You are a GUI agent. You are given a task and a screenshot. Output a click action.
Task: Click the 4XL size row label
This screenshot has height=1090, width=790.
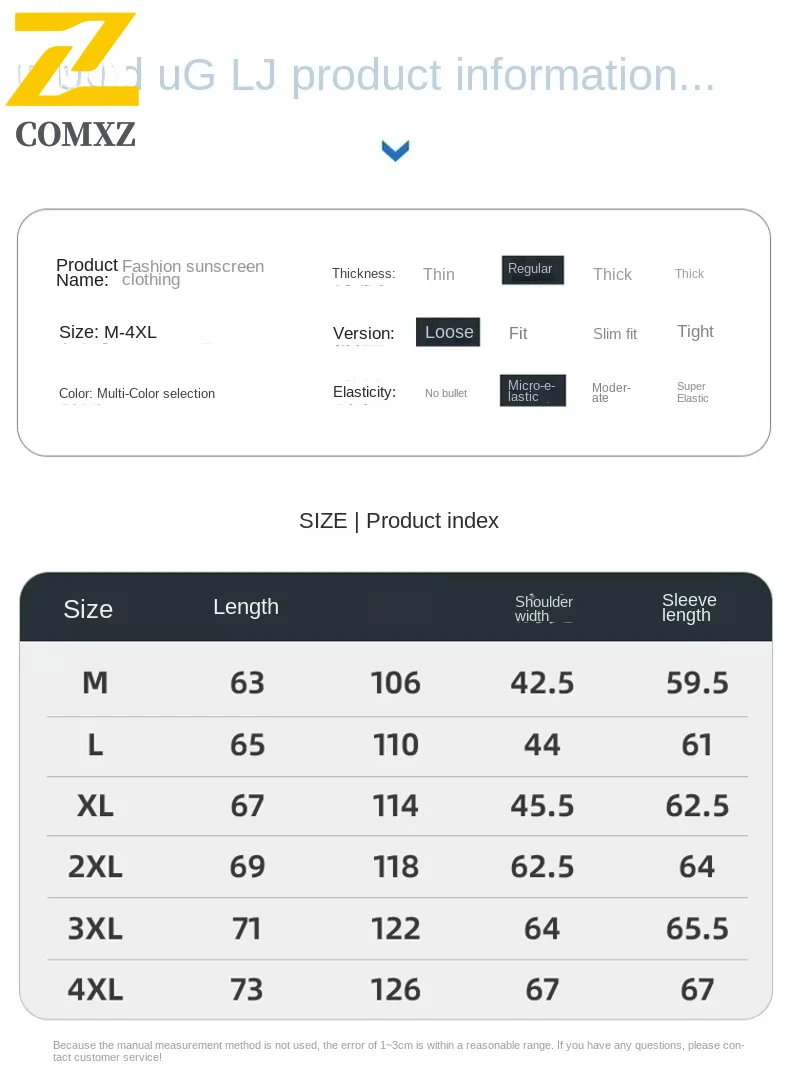95,990
